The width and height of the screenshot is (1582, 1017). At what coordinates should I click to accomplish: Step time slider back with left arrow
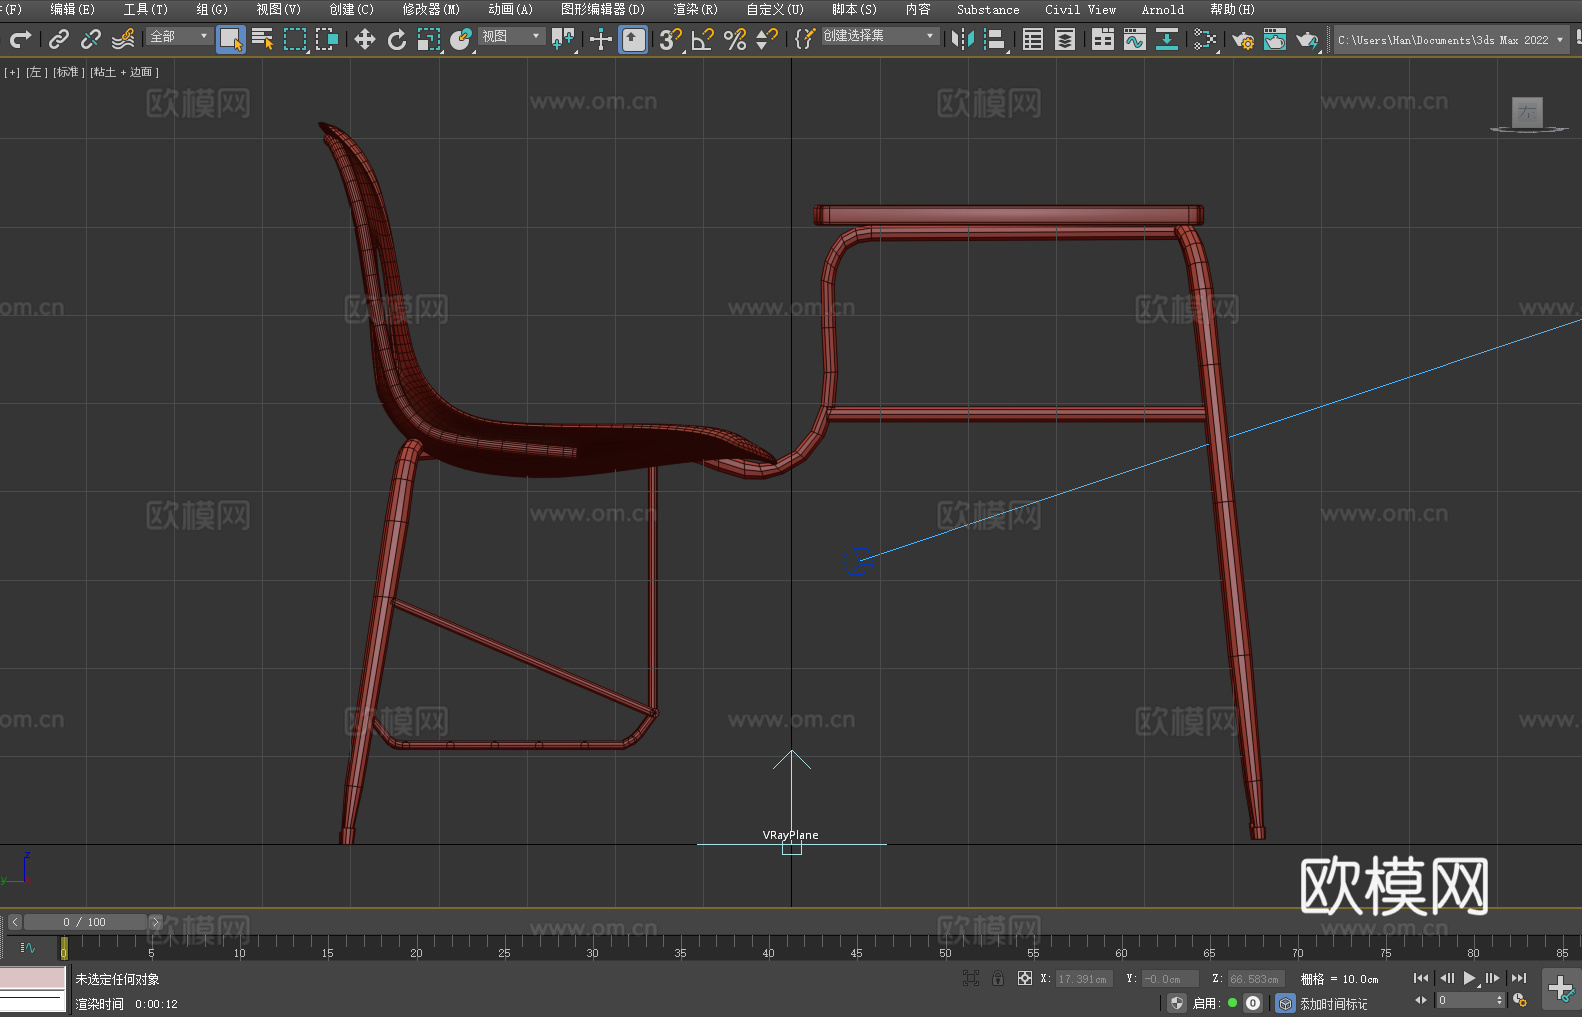click(x=14, y=922)
